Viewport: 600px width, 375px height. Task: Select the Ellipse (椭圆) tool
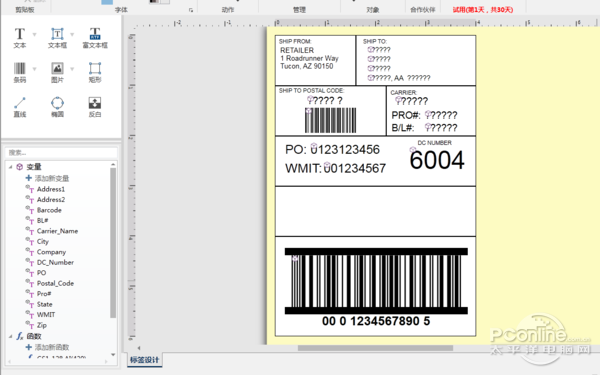[57, 107]
